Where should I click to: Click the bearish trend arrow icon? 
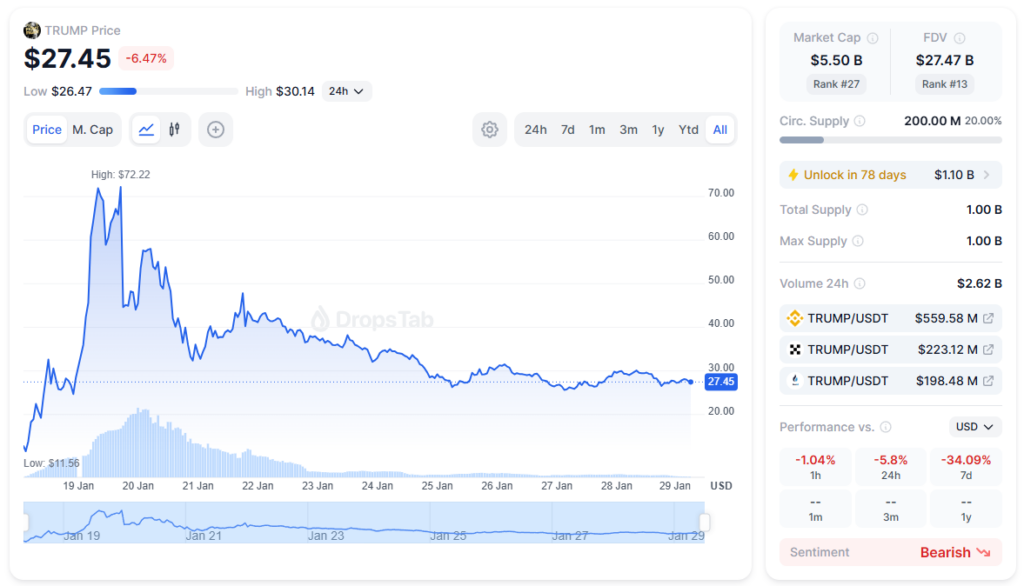[984, 553]
